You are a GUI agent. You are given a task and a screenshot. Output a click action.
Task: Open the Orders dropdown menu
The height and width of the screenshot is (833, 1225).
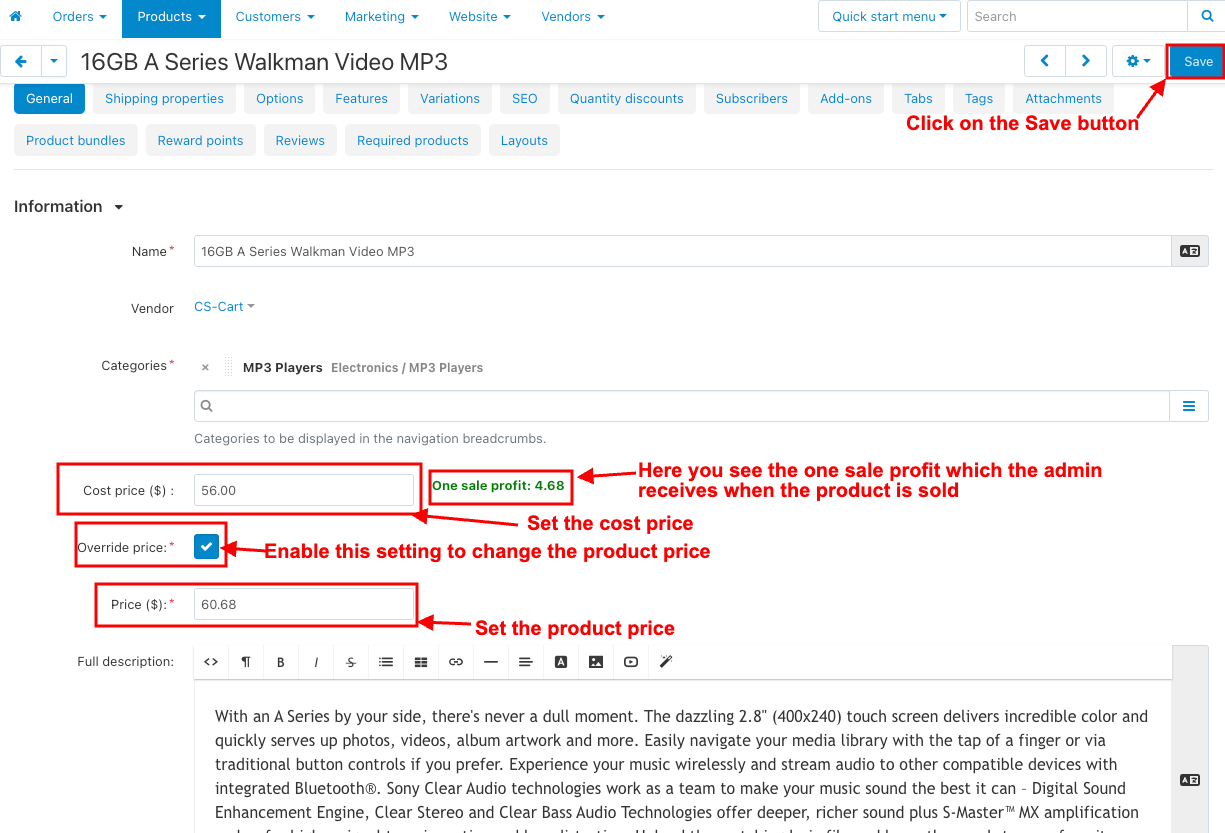pyautogui.click(x=79, y=16)
